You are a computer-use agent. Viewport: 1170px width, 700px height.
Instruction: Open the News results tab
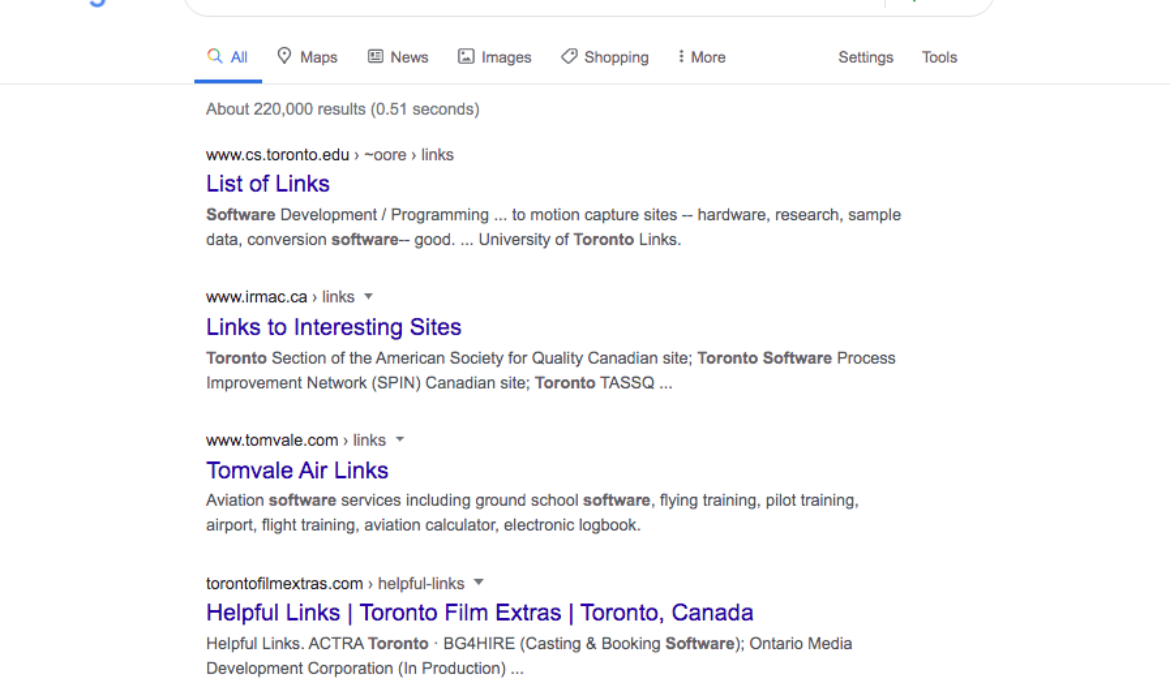(398, 57)
